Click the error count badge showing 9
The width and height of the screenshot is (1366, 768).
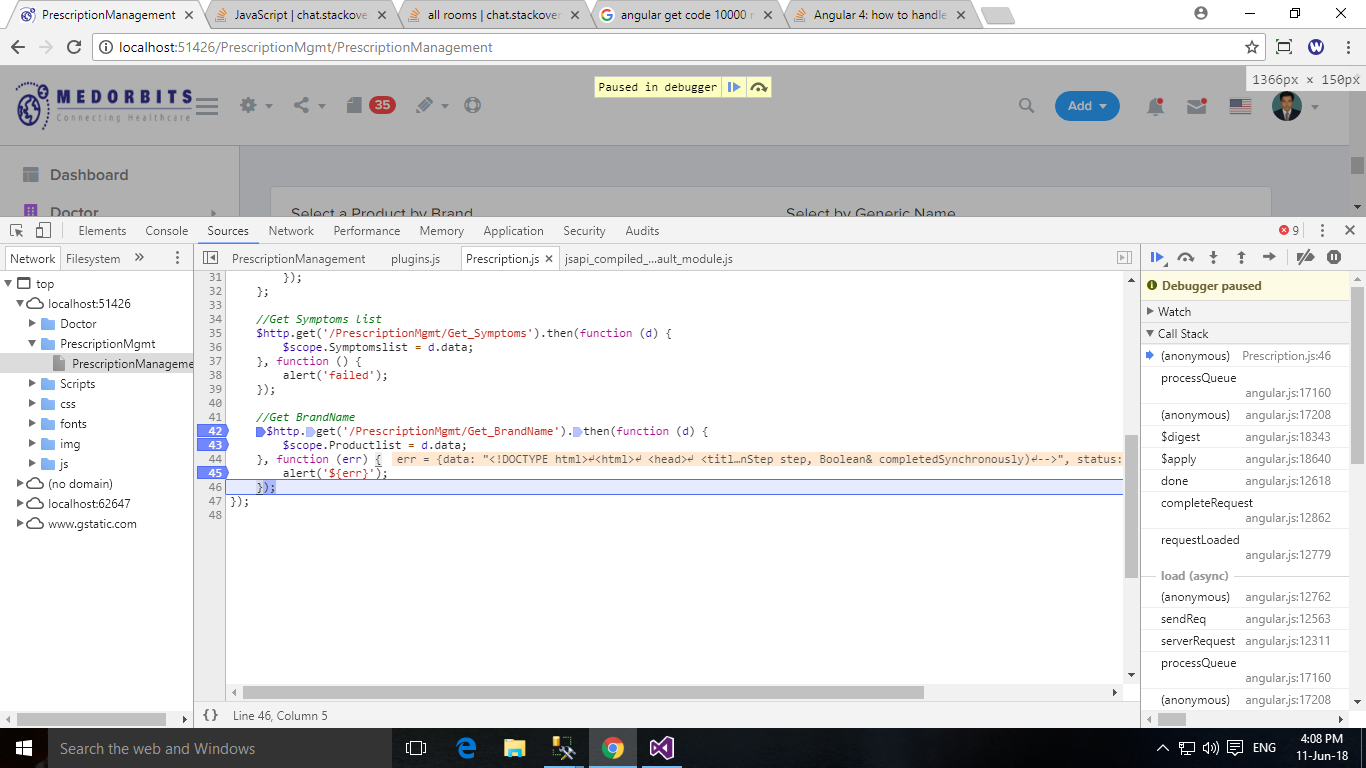(x=1289, y=230)
